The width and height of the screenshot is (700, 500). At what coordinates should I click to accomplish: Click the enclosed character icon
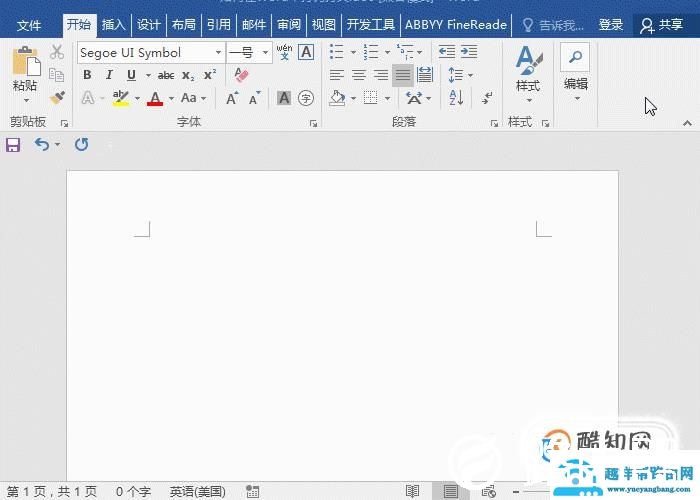coord(306,98)
